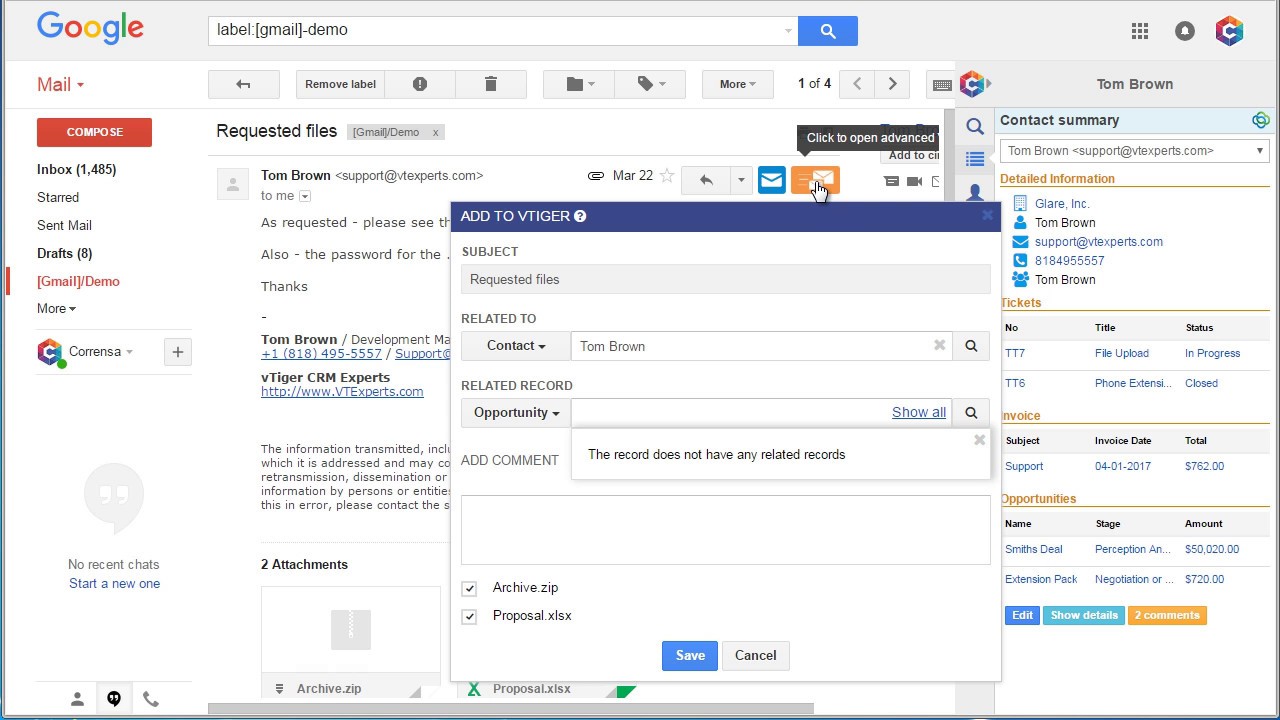This screenshot has height=720, width=1280.
Task: Click the Subject field Requested files
Action: point(726,279)
